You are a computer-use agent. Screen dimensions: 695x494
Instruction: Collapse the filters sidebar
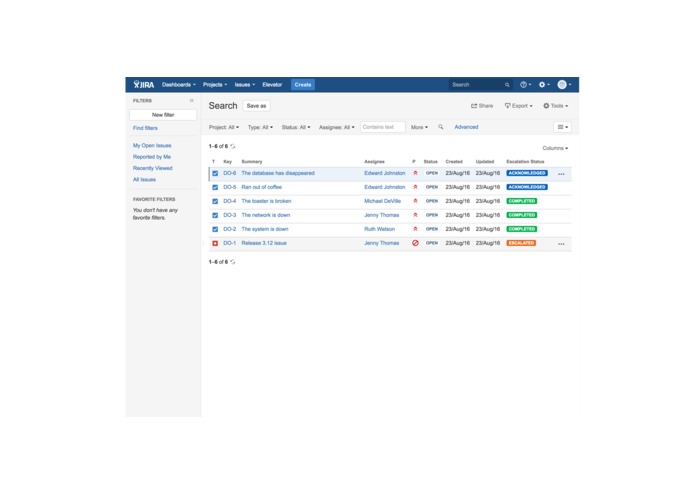point(191,101)
